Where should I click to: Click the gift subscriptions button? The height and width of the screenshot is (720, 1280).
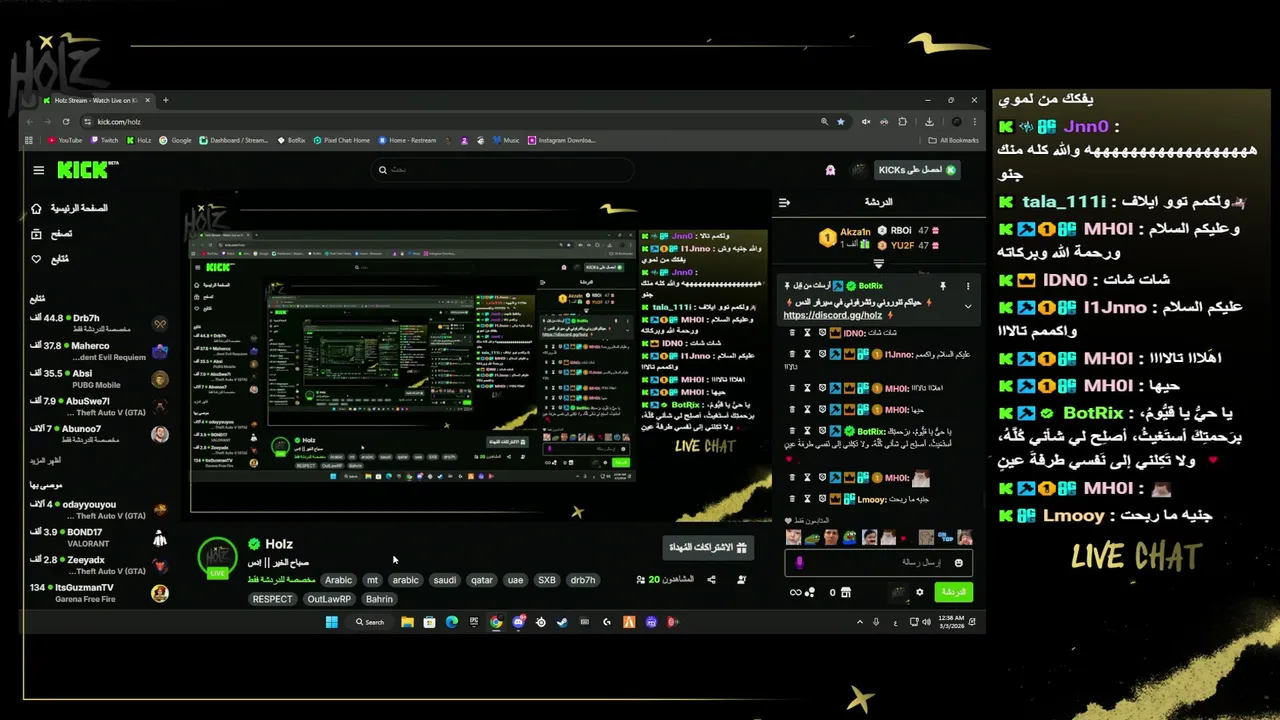[x=707, y=547]
